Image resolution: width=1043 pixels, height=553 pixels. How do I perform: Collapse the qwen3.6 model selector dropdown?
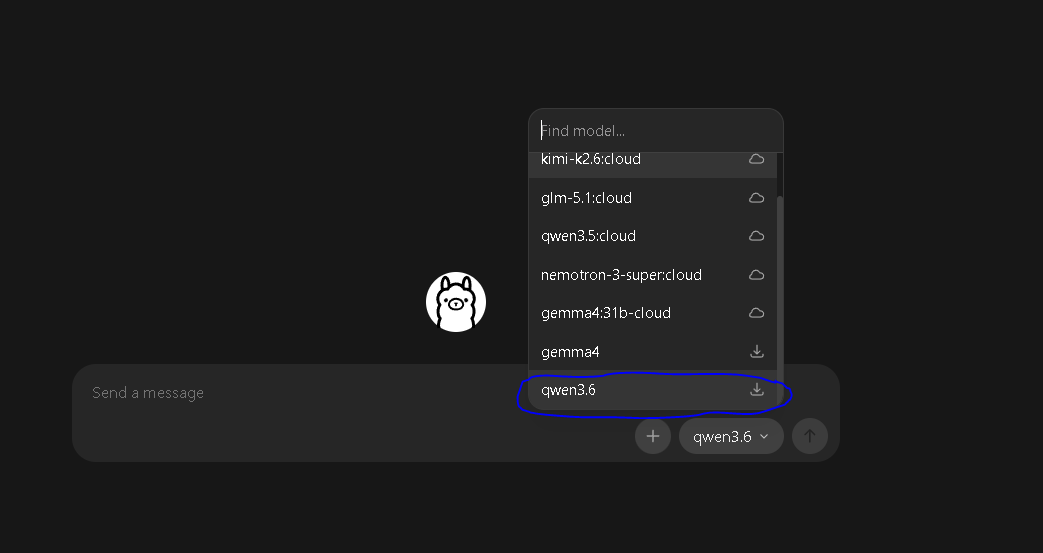coord(731,436)
